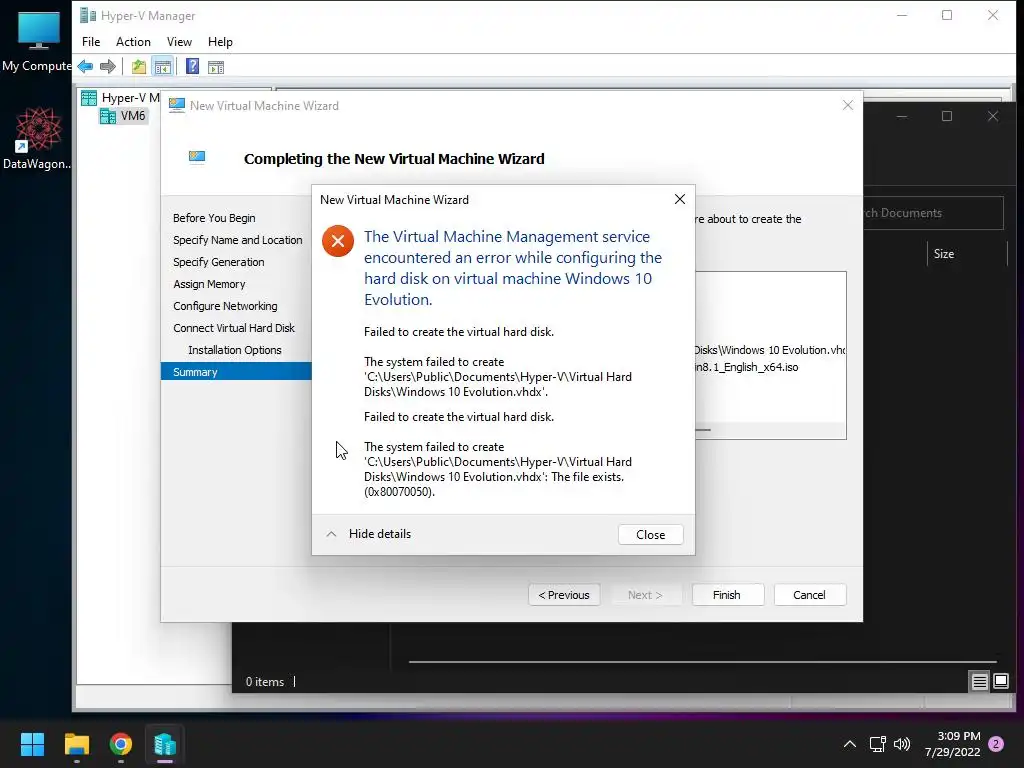Viewport: 1024px width, 768px height.
Task: Click the first 'Failed to create the virtual hard disk.' line
Action: (458, 332)
